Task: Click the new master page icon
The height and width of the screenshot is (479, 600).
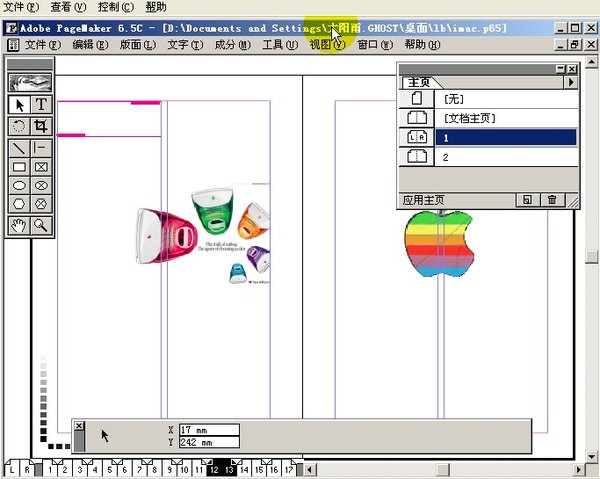Action: click(x=527, y=200)
